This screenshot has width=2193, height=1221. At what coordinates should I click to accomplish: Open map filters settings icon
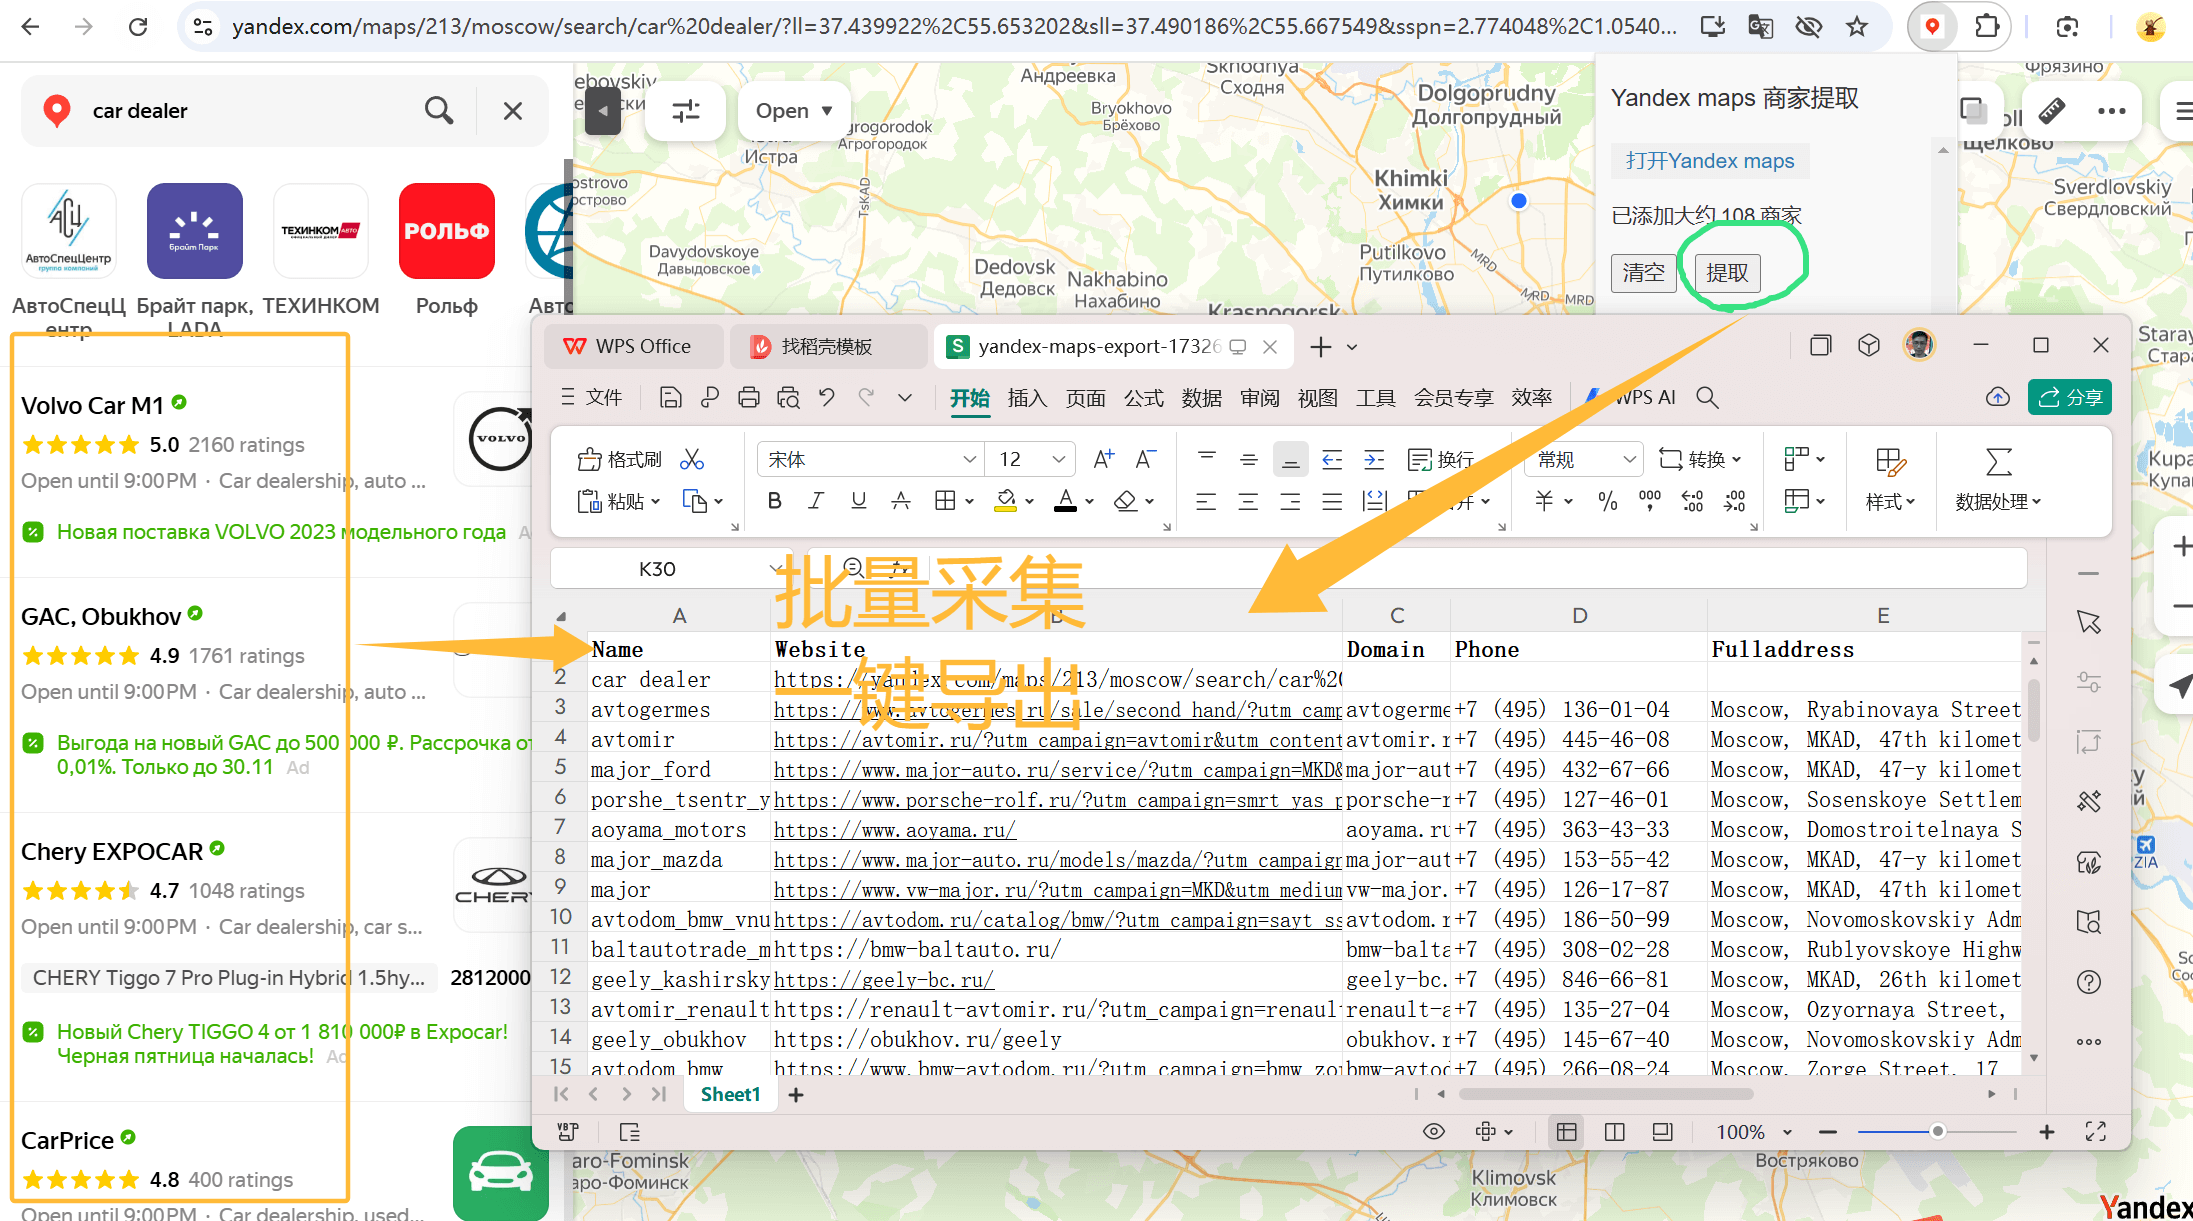(x=686, y=111)
